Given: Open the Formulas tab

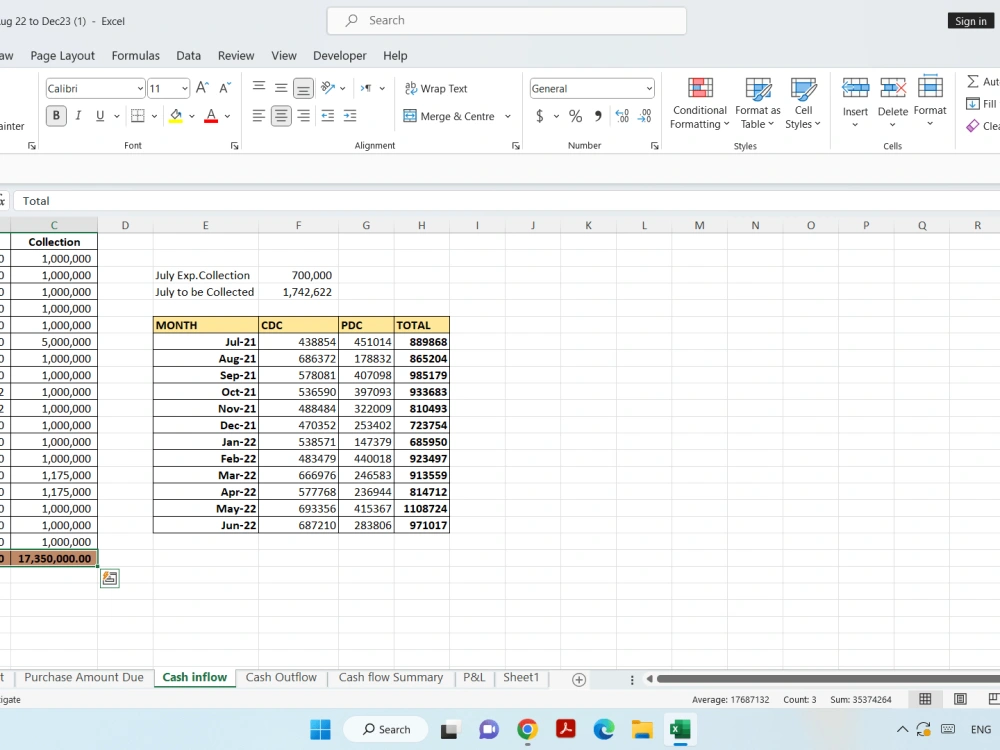Looking at the screenshot, I should point(135,55).
